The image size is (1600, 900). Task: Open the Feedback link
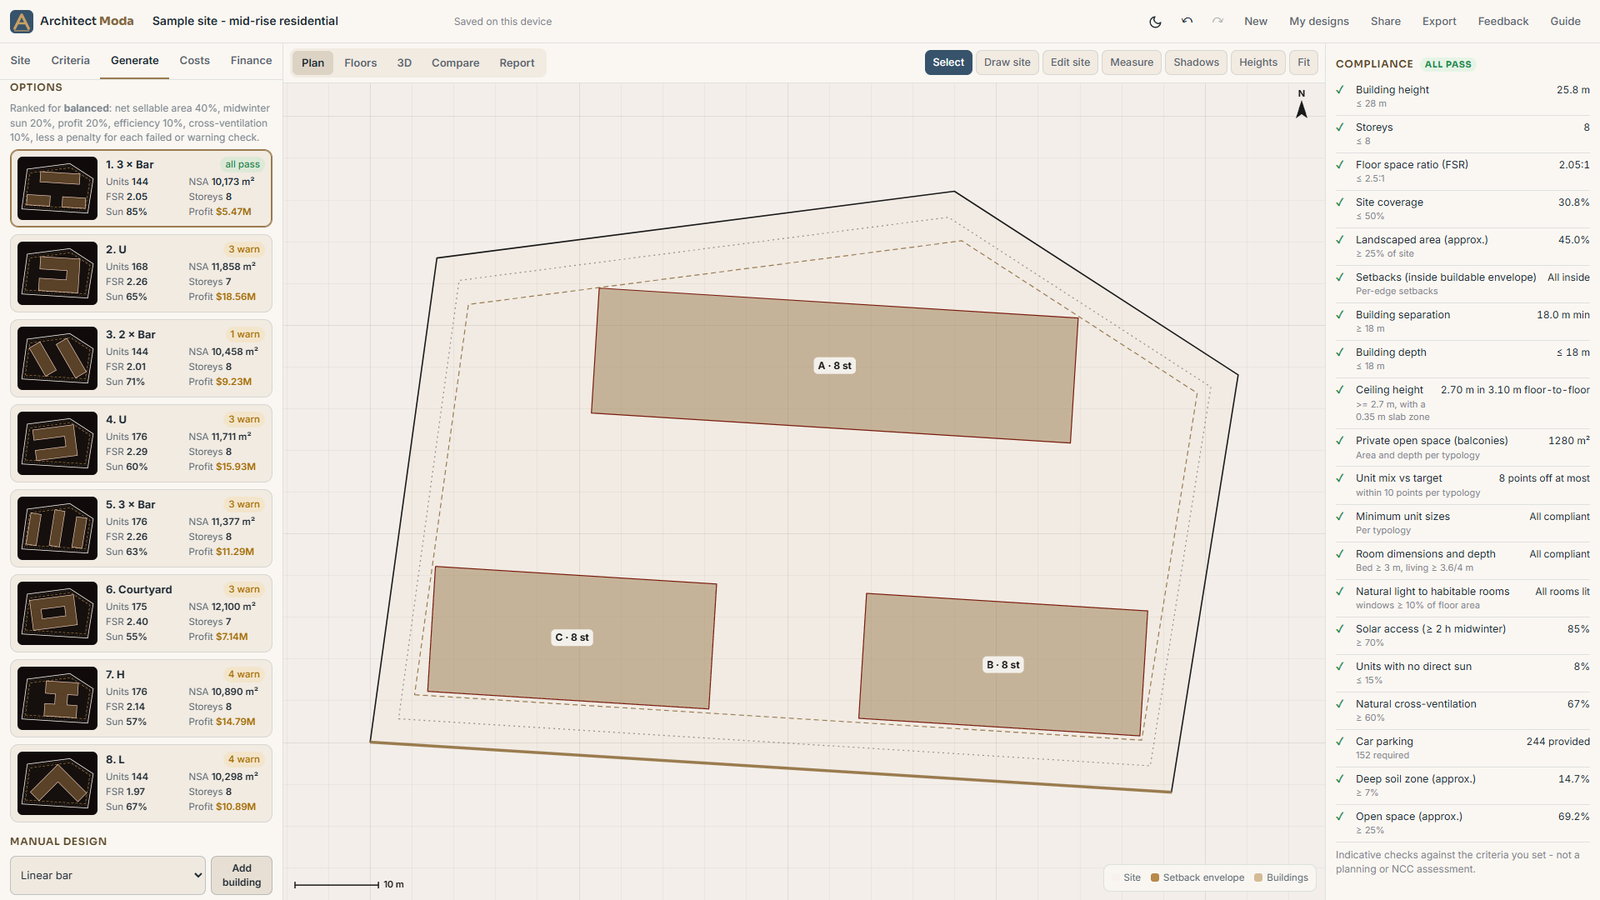tap(1503, 21)
